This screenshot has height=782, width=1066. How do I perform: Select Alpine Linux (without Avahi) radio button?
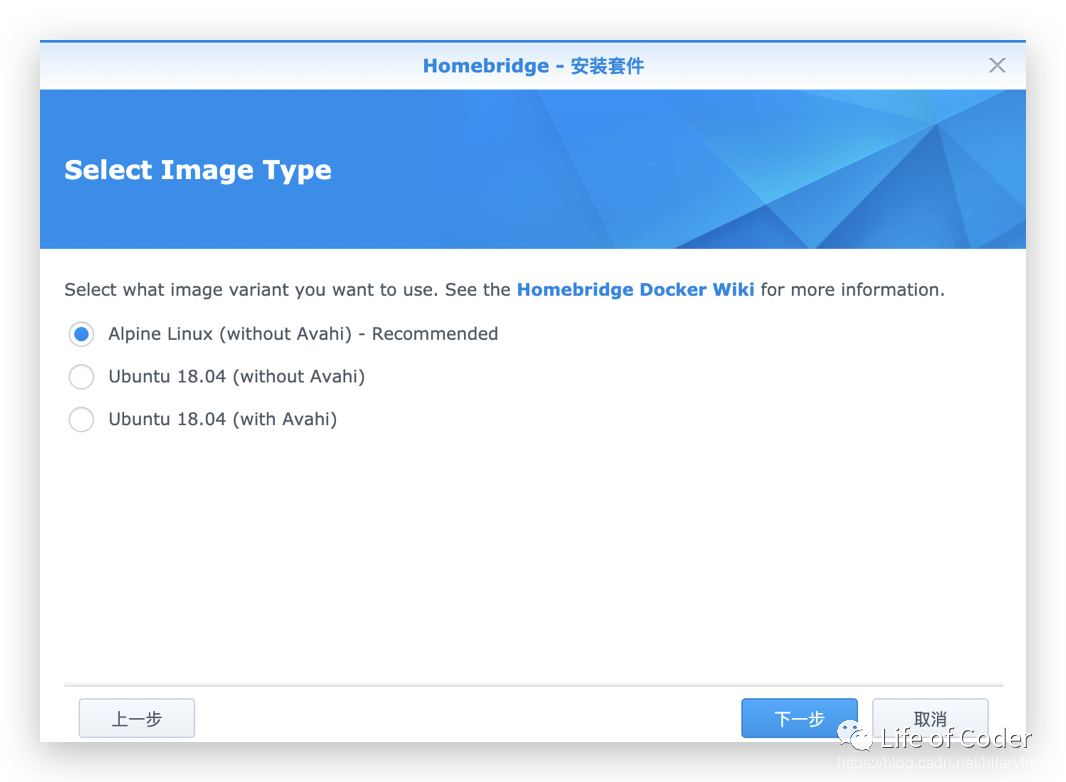82,334
